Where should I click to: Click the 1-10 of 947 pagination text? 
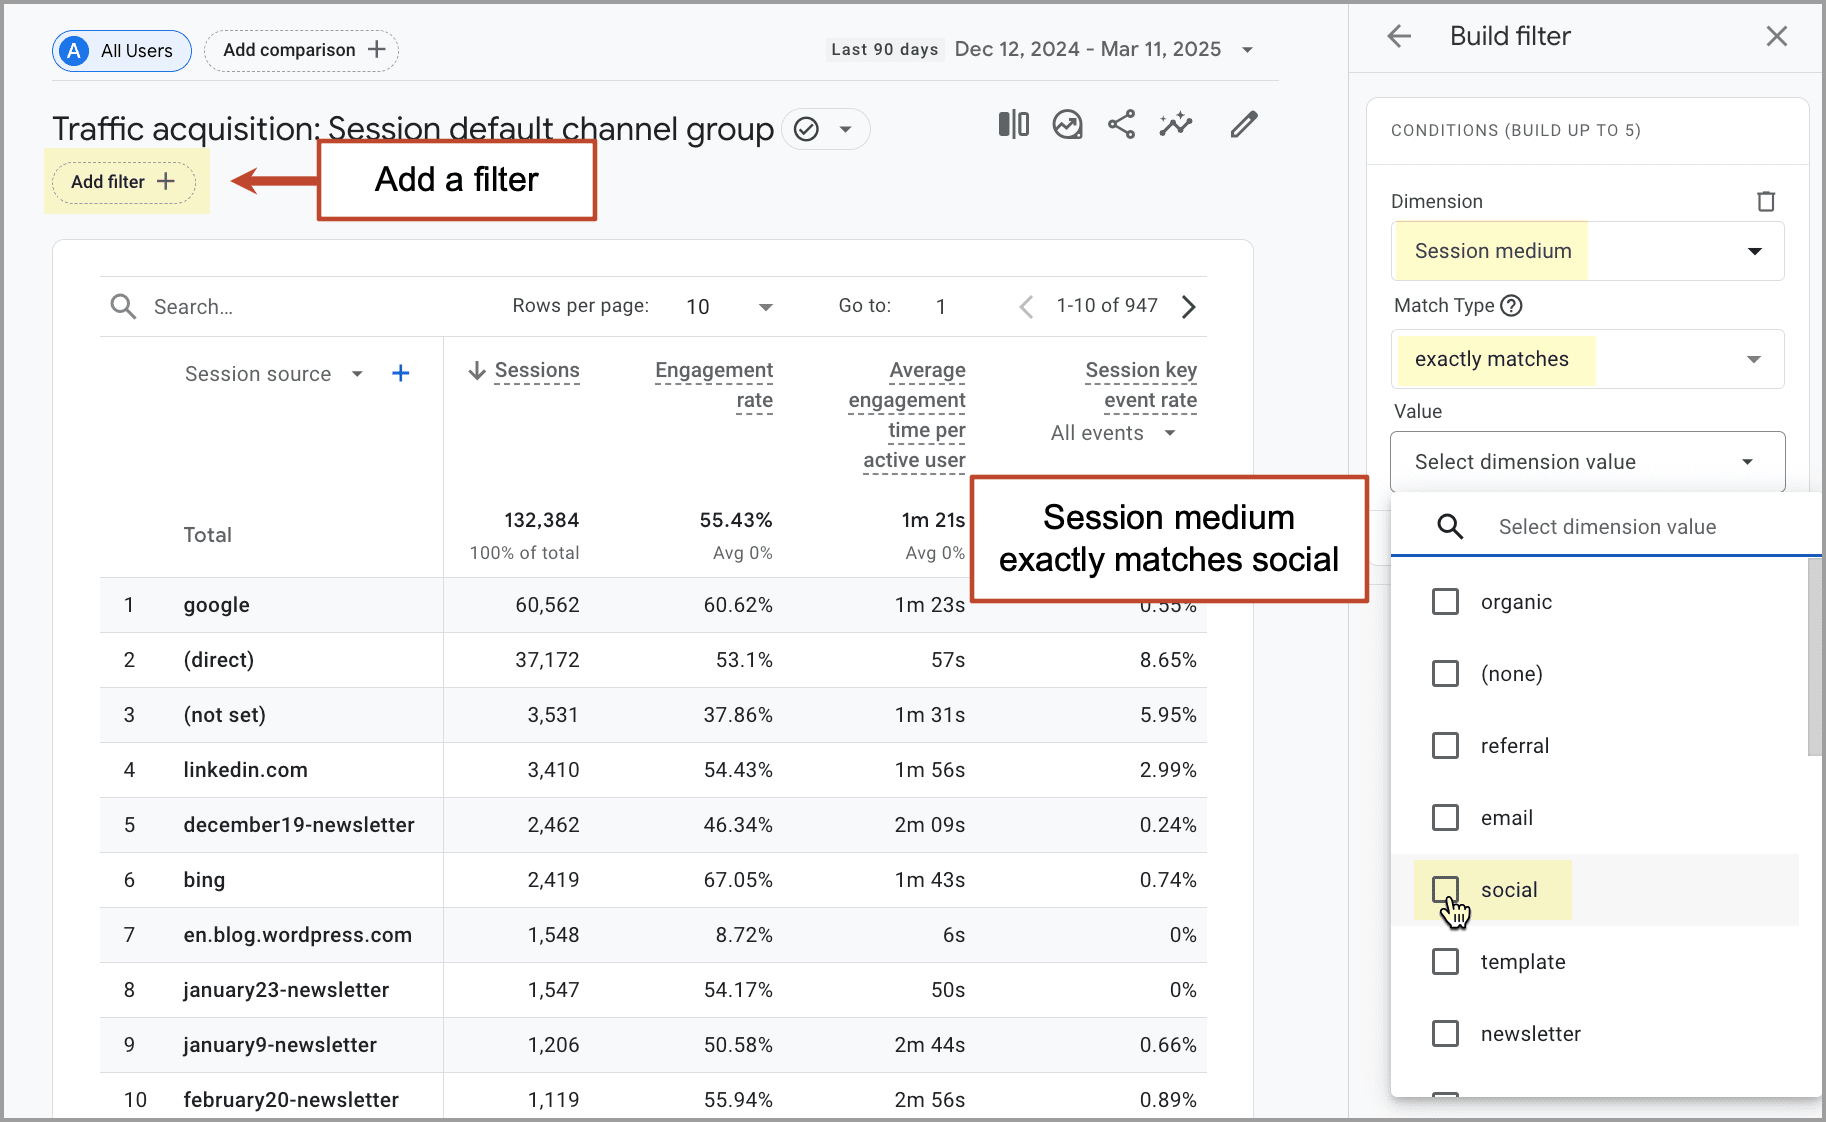tap(1107, 306)
